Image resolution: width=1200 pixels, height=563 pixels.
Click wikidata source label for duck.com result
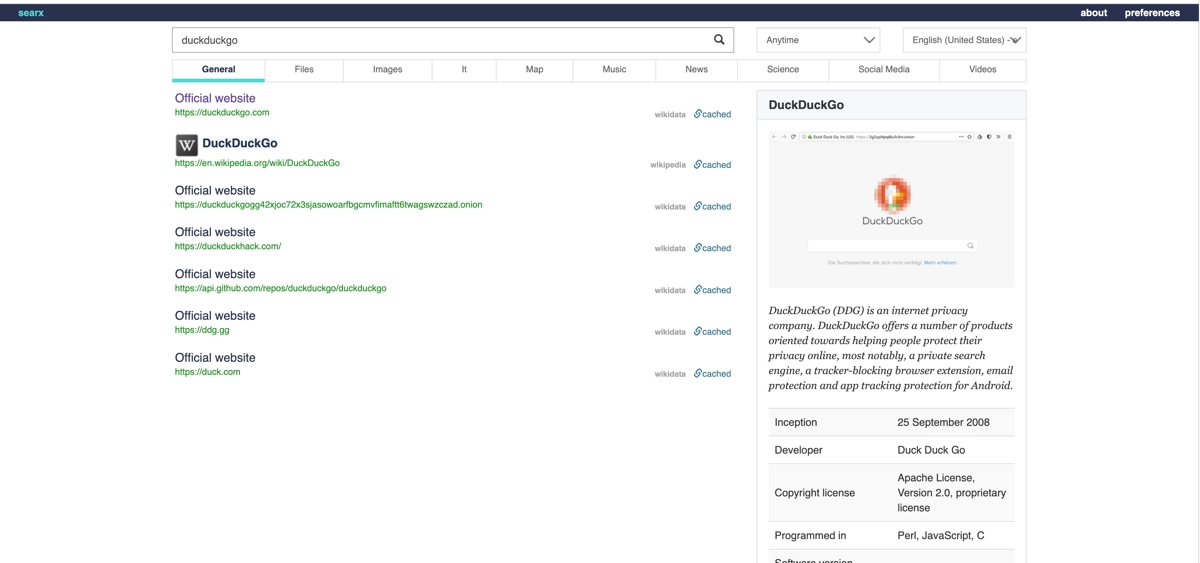click(x=670, y=374)
